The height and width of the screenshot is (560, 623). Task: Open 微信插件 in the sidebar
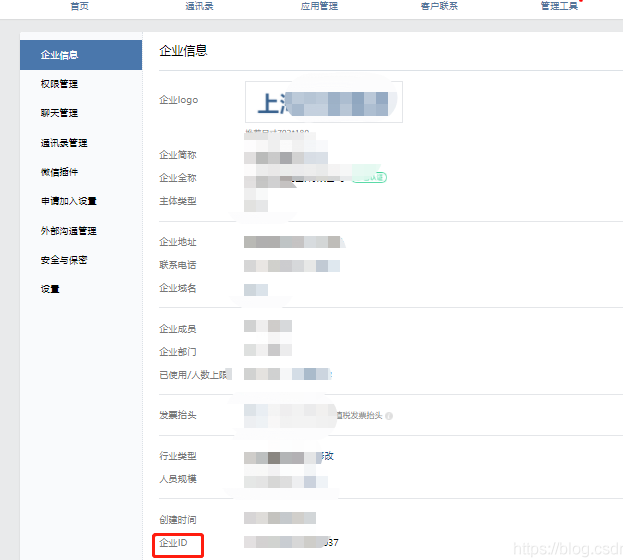click(x=59, y=172)
